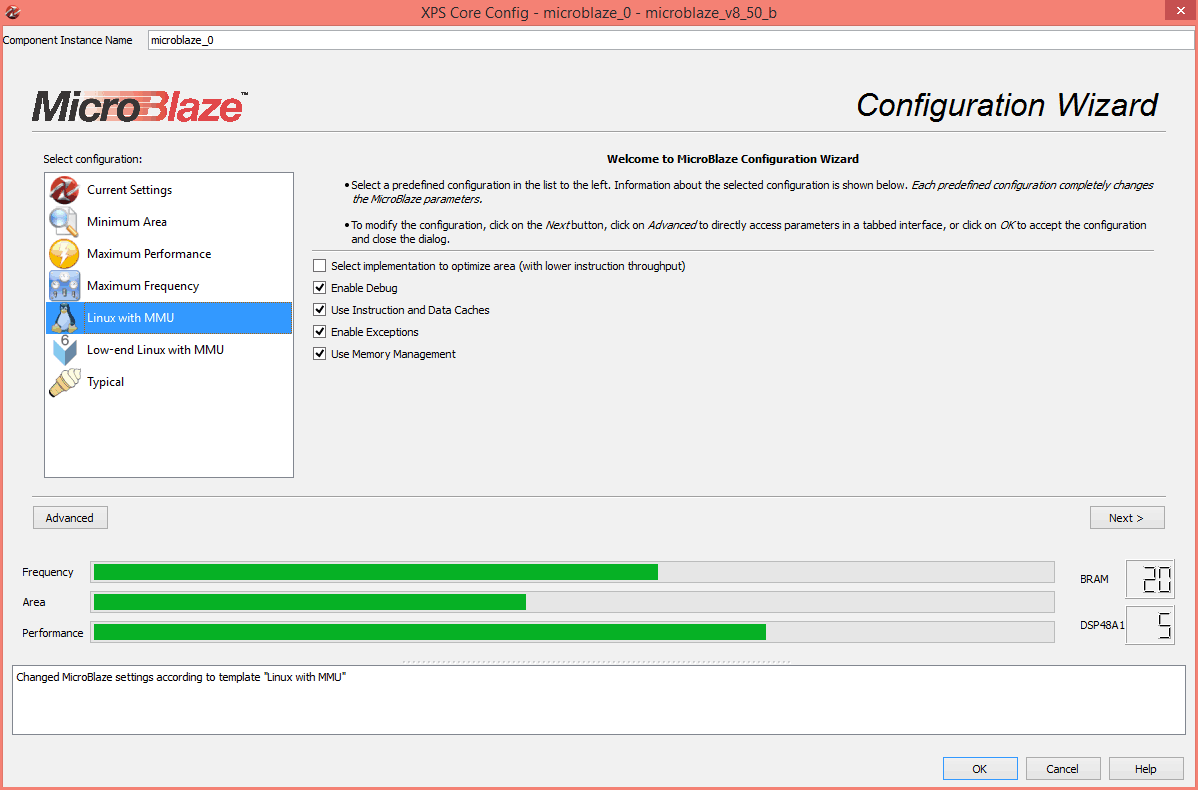Click the XPS Core Config title bar icon

[x=13, y=11]
